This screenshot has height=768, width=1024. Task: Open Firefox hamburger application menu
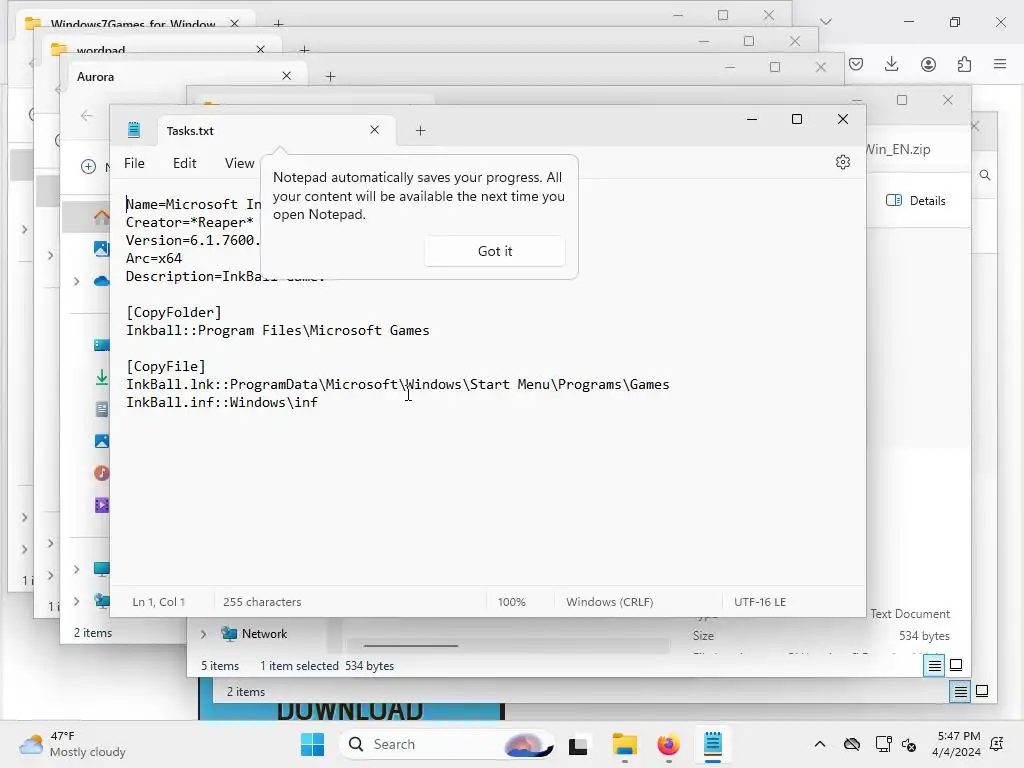(x=1000, y=64)
